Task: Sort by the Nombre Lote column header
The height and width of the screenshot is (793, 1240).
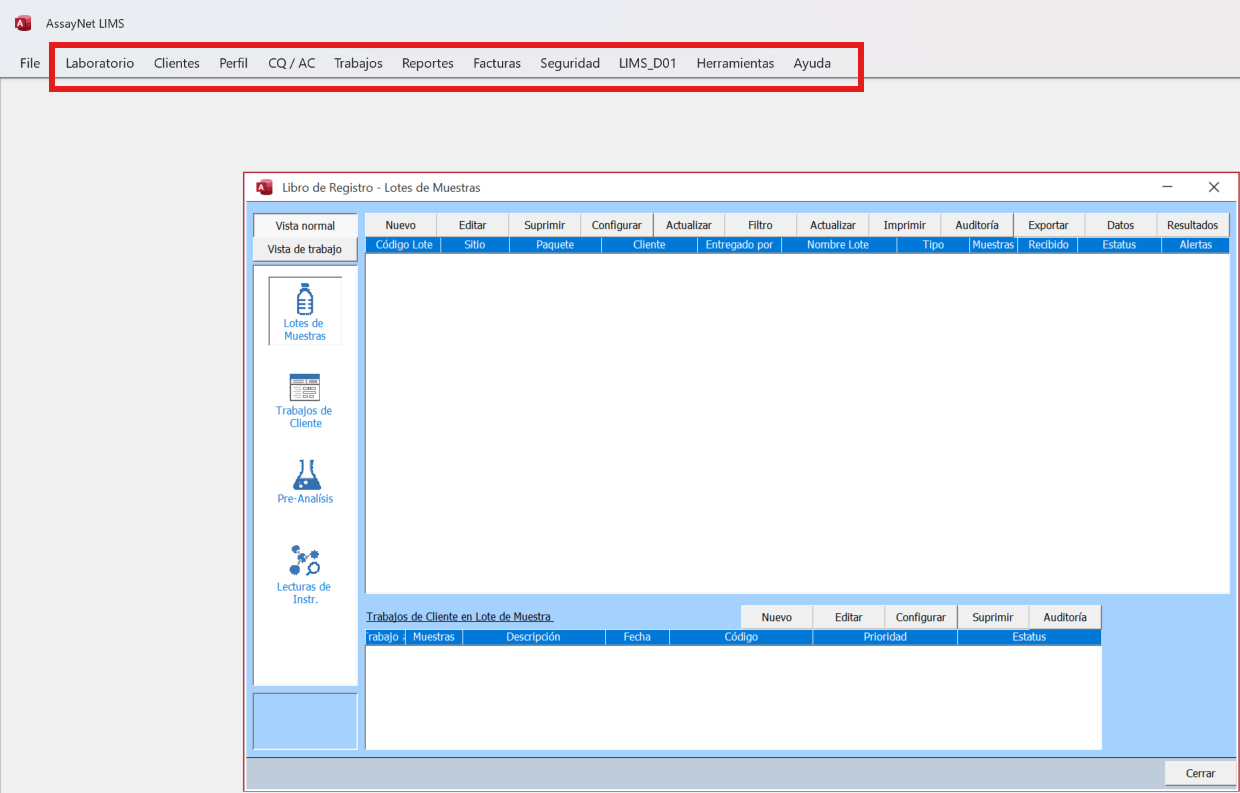Action: 838,245
